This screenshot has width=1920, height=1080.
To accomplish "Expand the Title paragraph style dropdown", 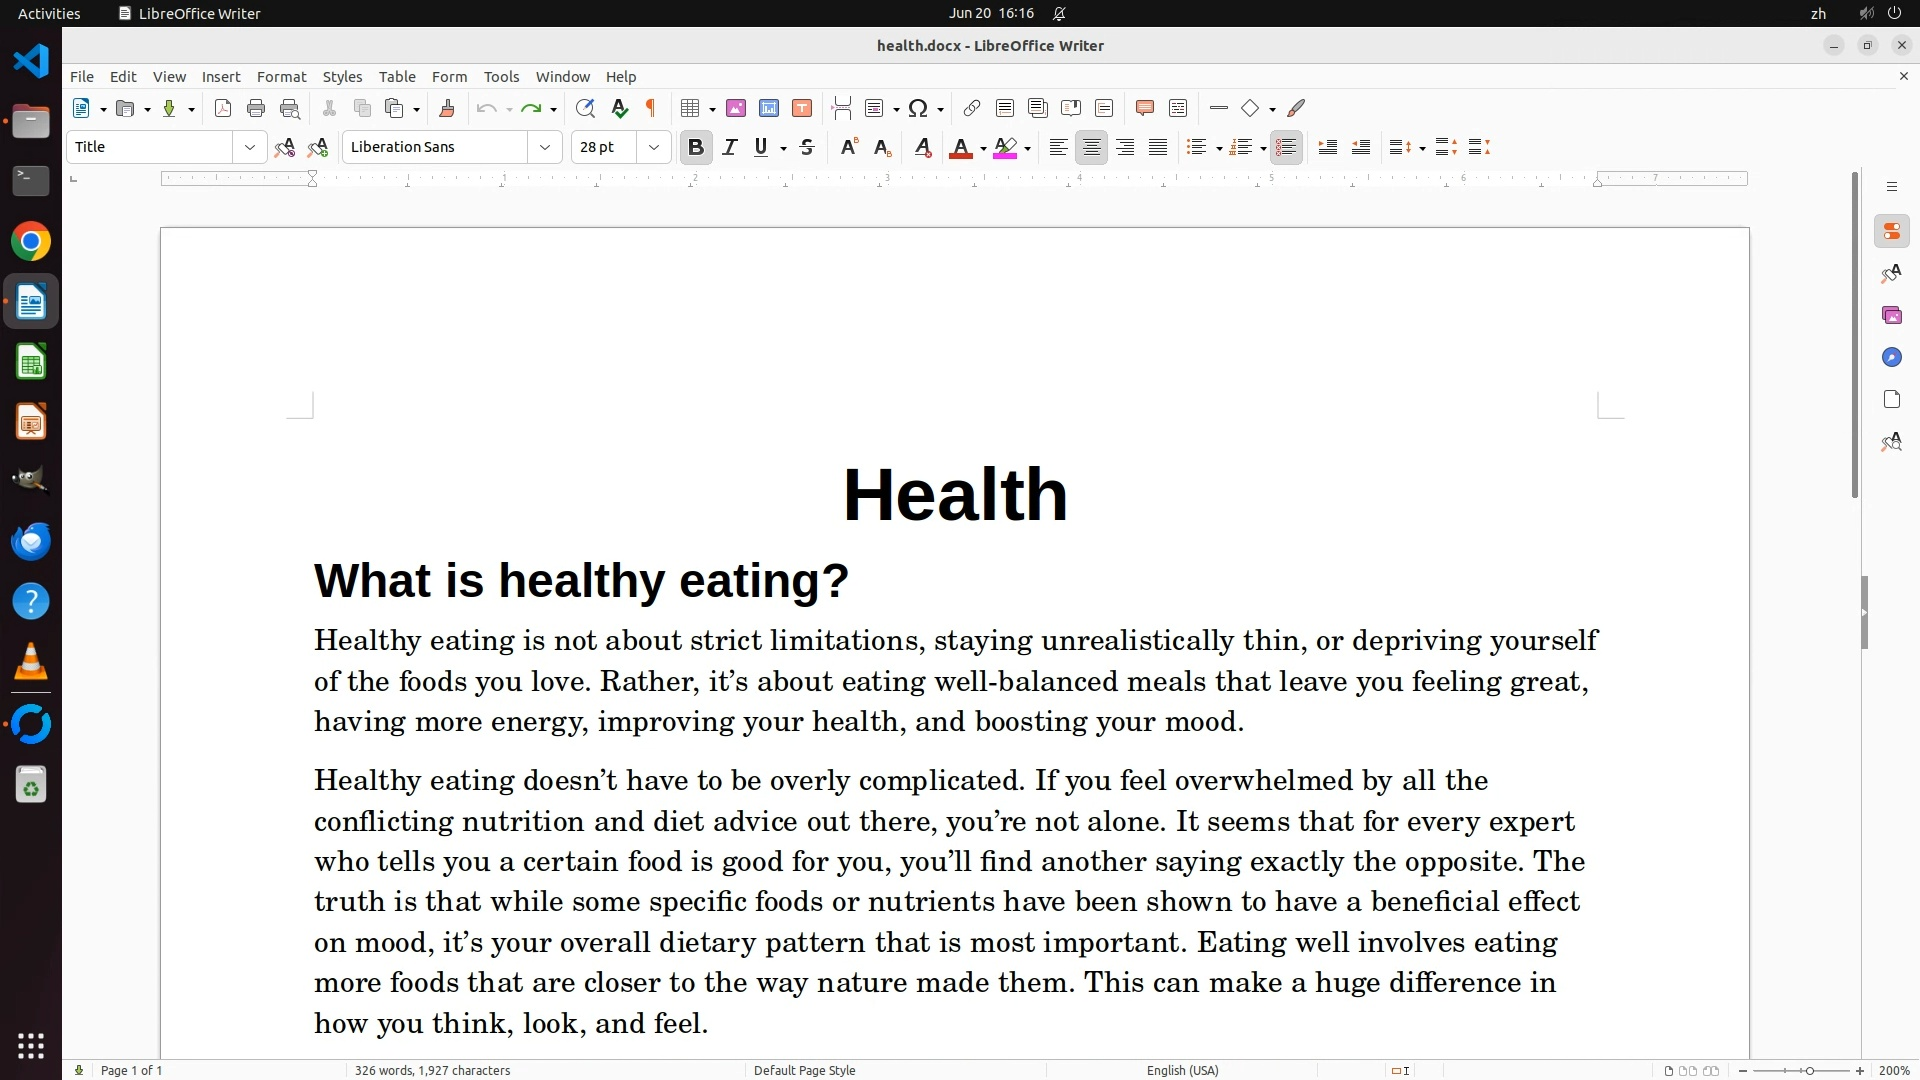I will (x=249, y=148).
